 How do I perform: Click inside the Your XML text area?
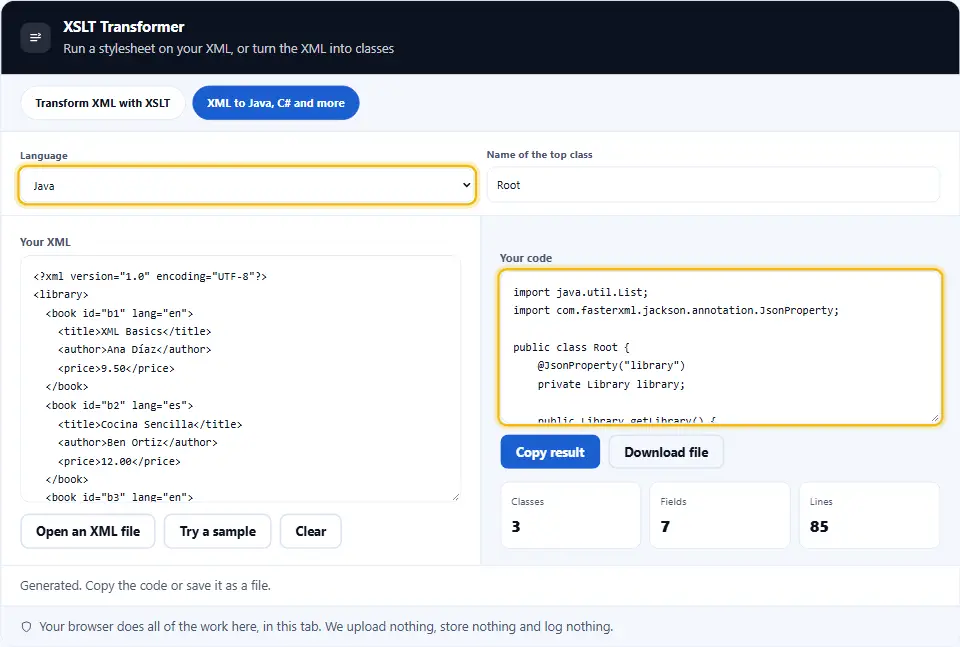[x=241, y=380]
